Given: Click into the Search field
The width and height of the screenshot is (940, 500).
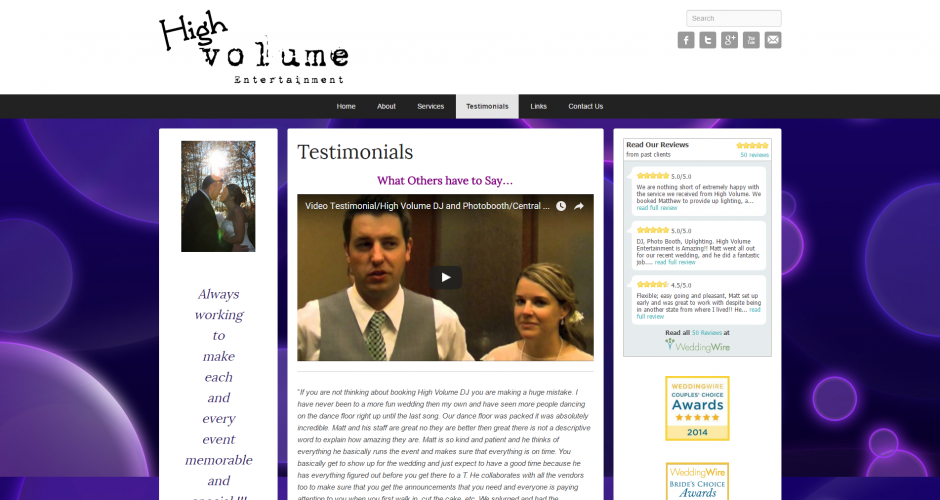Looking at the screenshot, I should click(x=733, y=18).
